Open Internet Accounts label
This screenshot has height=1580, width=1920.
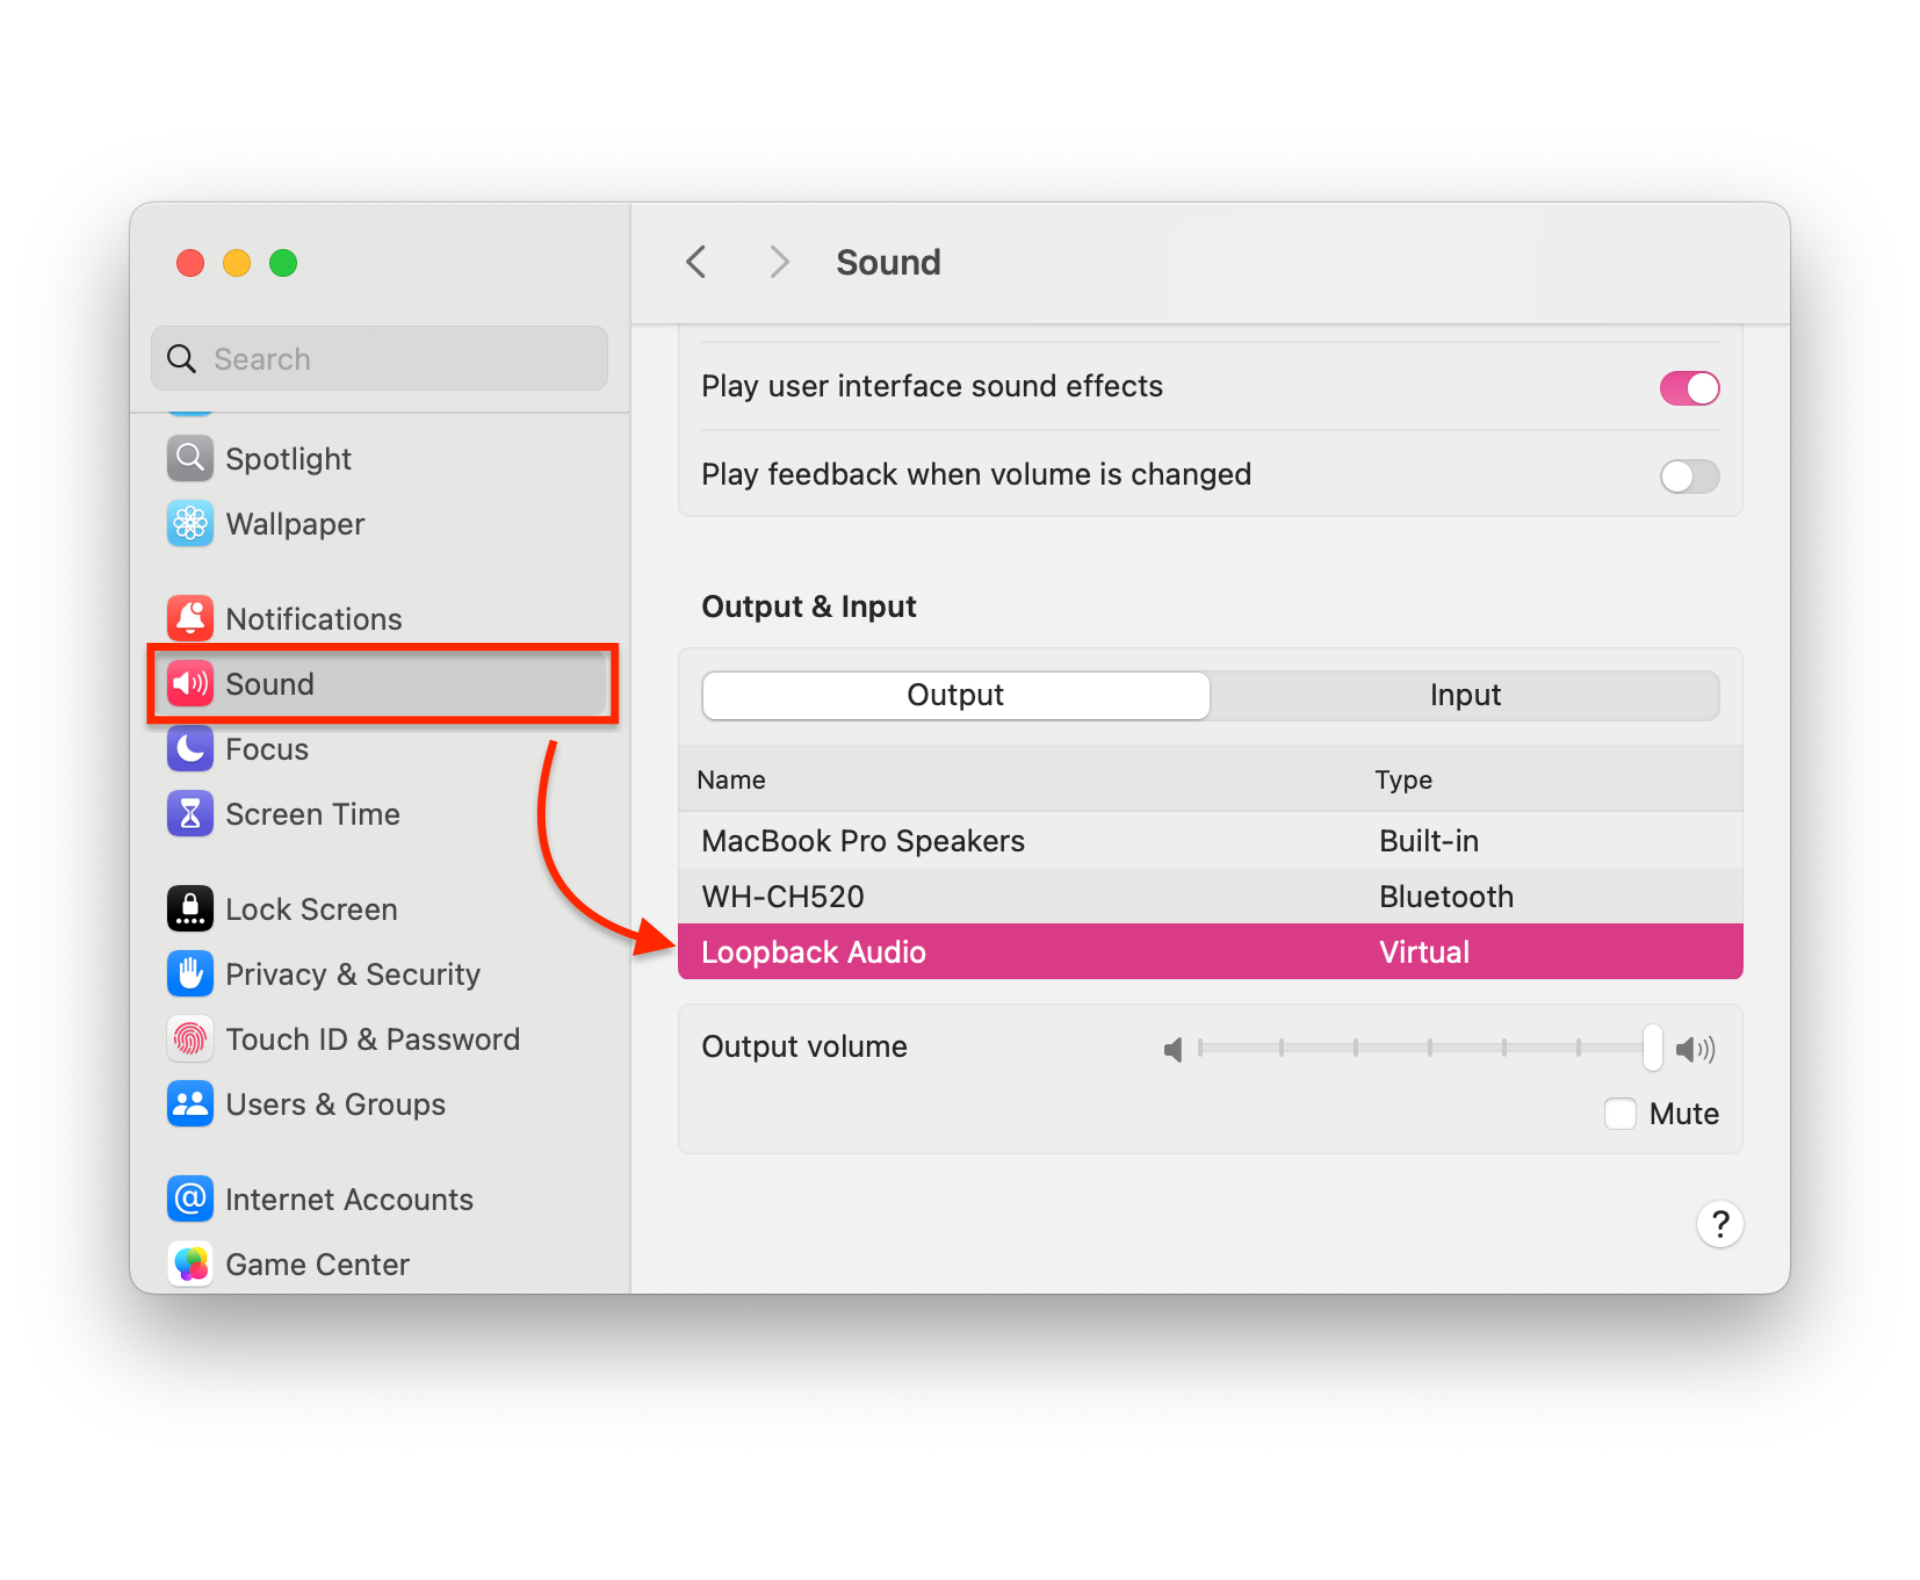tap(349, 1199)
